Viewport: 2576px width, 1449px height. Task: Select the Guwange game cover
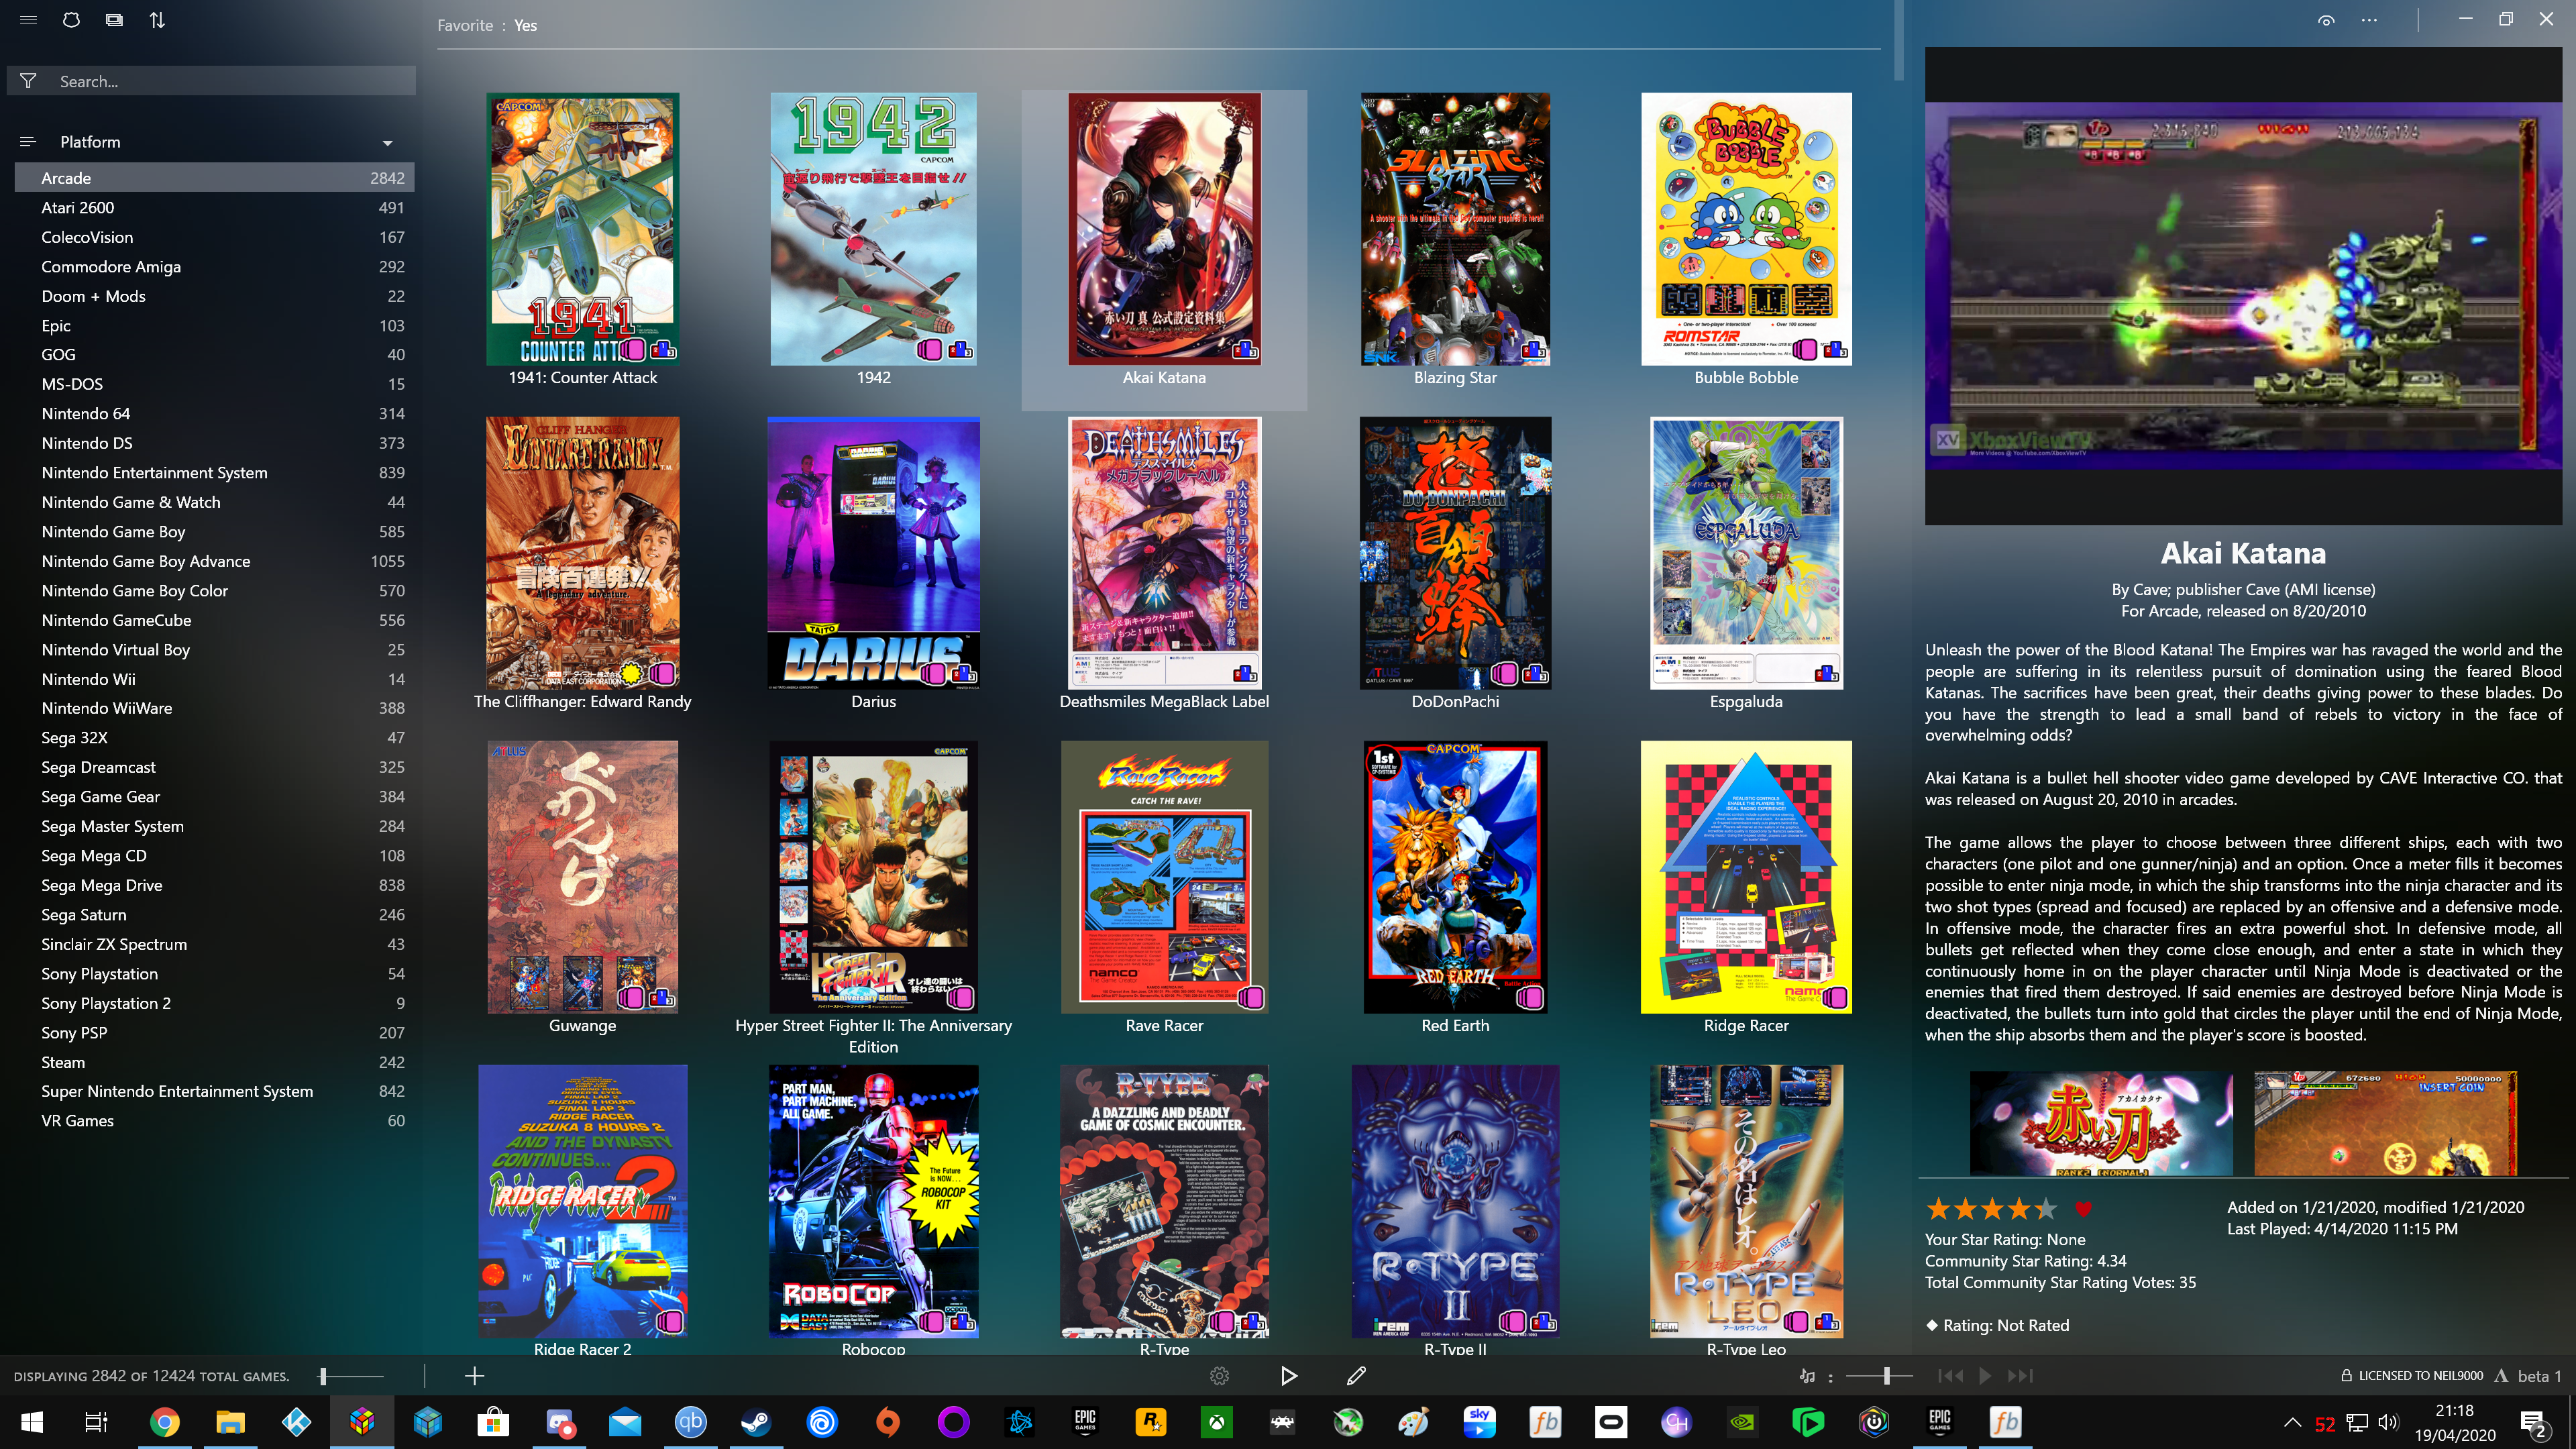(x=583, y=877)
